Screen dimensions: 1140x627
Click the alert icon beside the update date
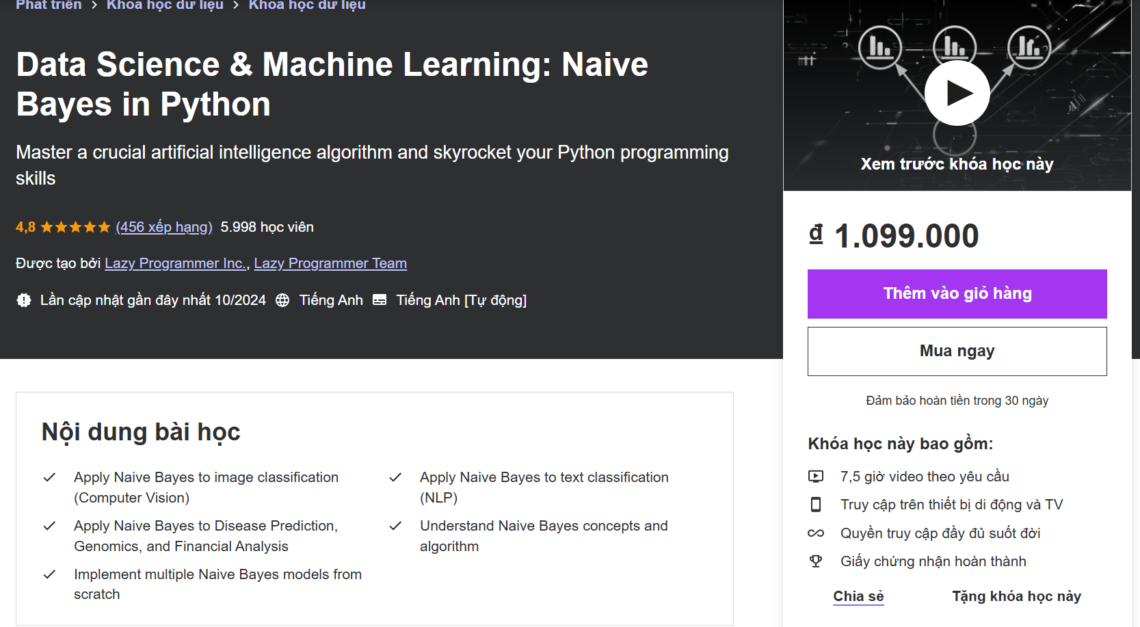(22, 299)
